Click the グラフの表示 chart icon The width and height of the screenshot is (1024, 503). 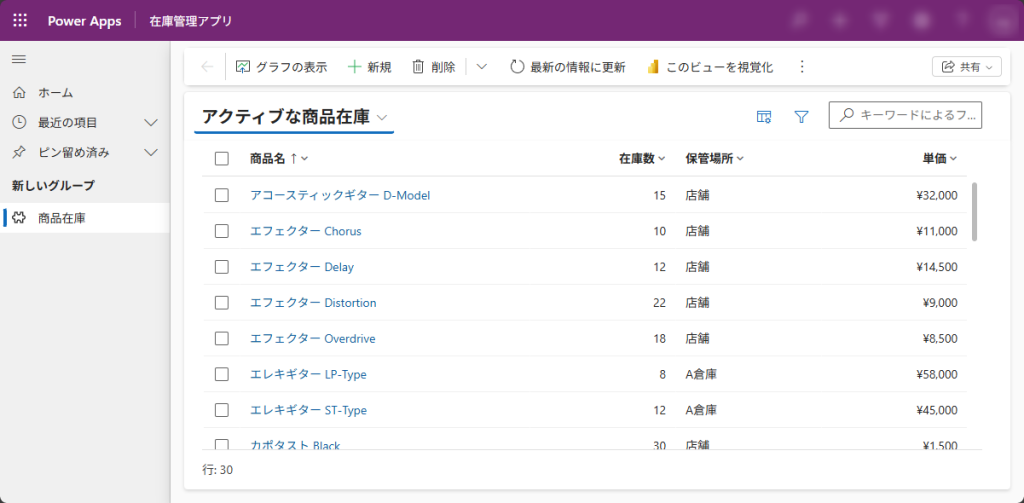243,67
